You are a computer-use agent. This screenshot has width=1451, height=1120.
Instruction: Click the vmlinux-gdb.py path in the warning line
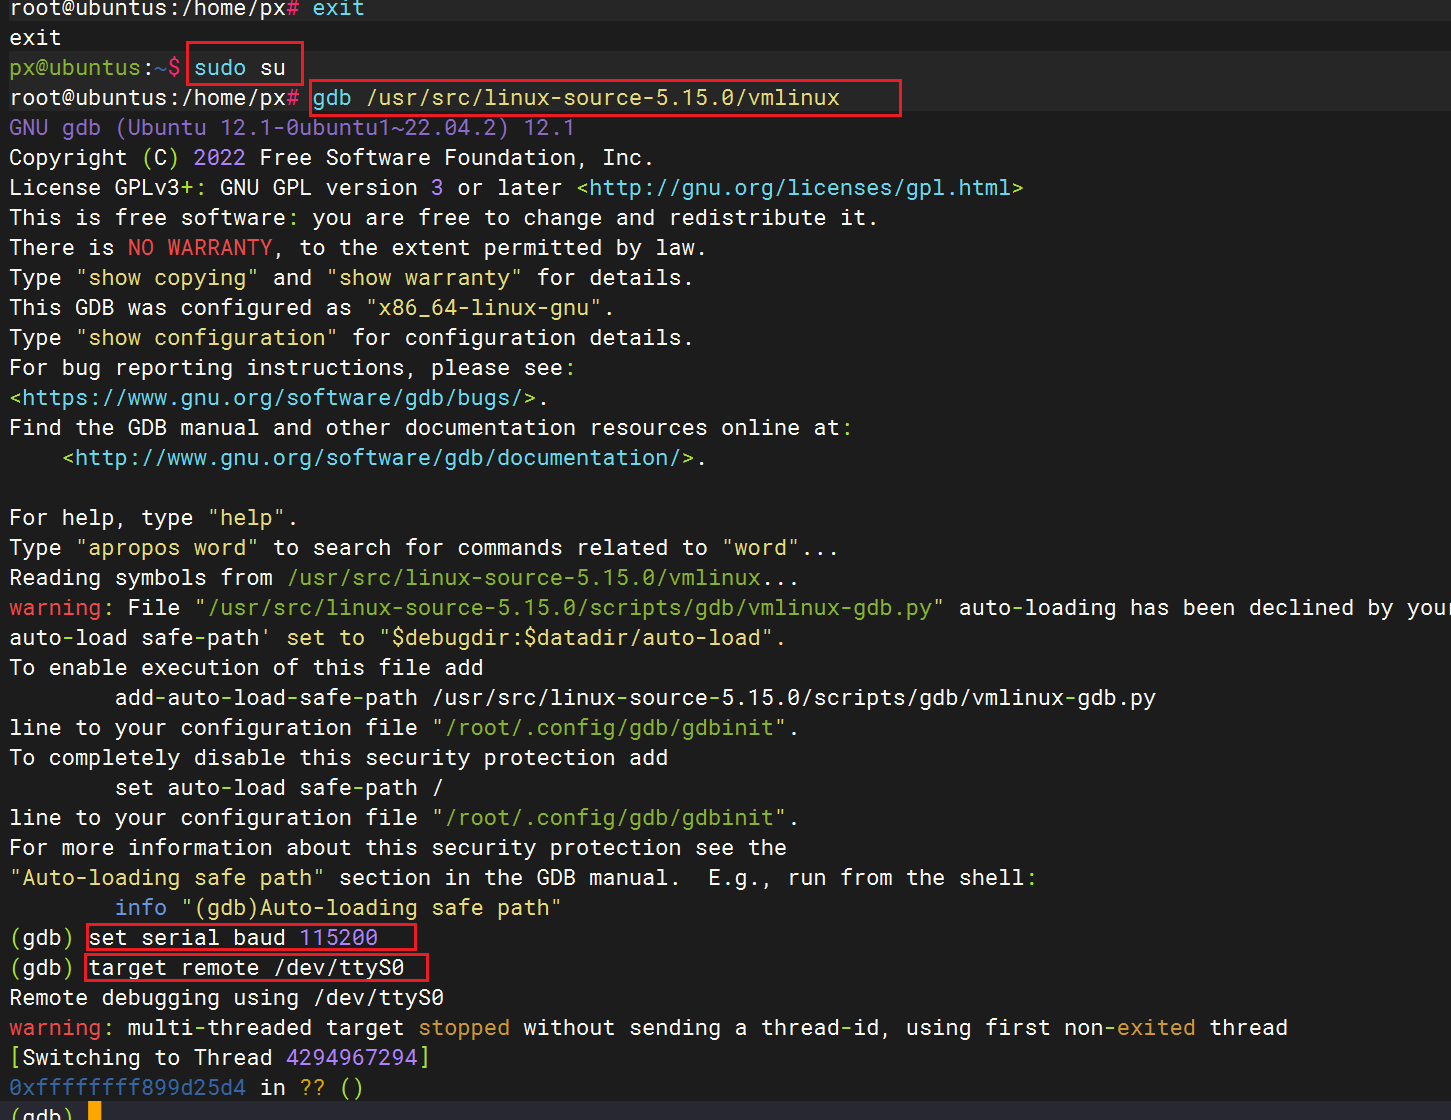coord(569,608)
